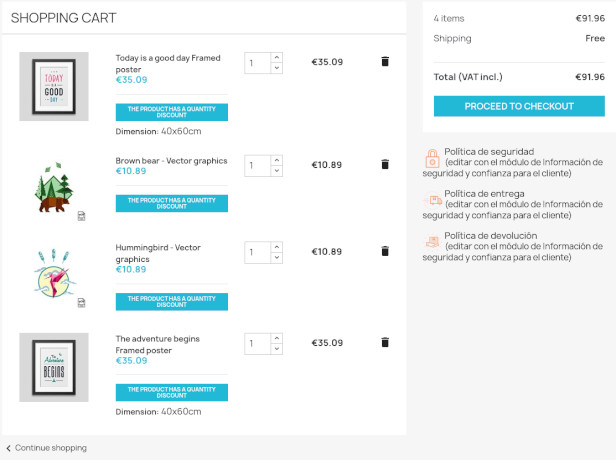This screenshot has height=460, width=616.
Task: Decrease quantity of The adventure begins poster
Action: click(277, 349)
